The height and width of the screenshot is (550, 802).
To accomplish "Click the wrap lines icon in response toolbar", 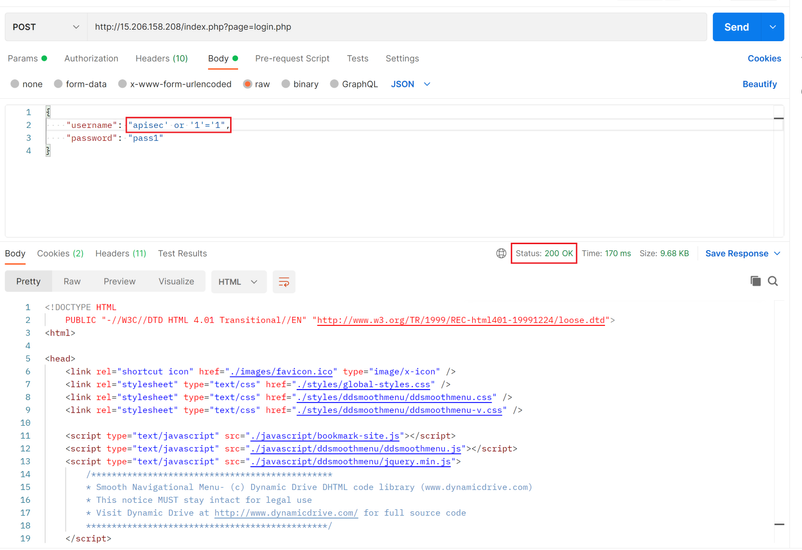I will [284, 282].
